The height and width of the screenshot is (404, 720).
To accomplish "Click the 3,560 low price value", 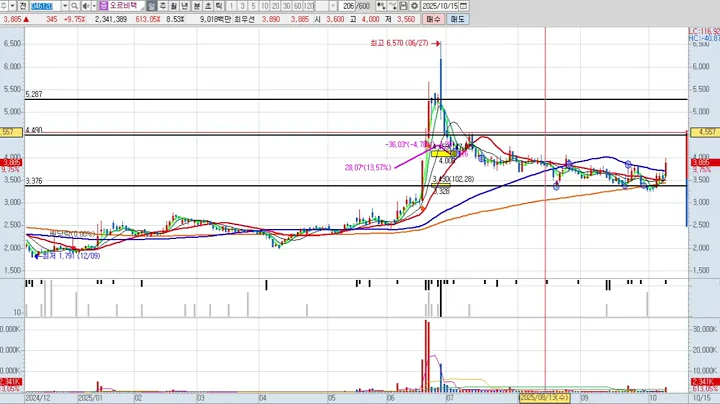I will (x=406, y=19).
